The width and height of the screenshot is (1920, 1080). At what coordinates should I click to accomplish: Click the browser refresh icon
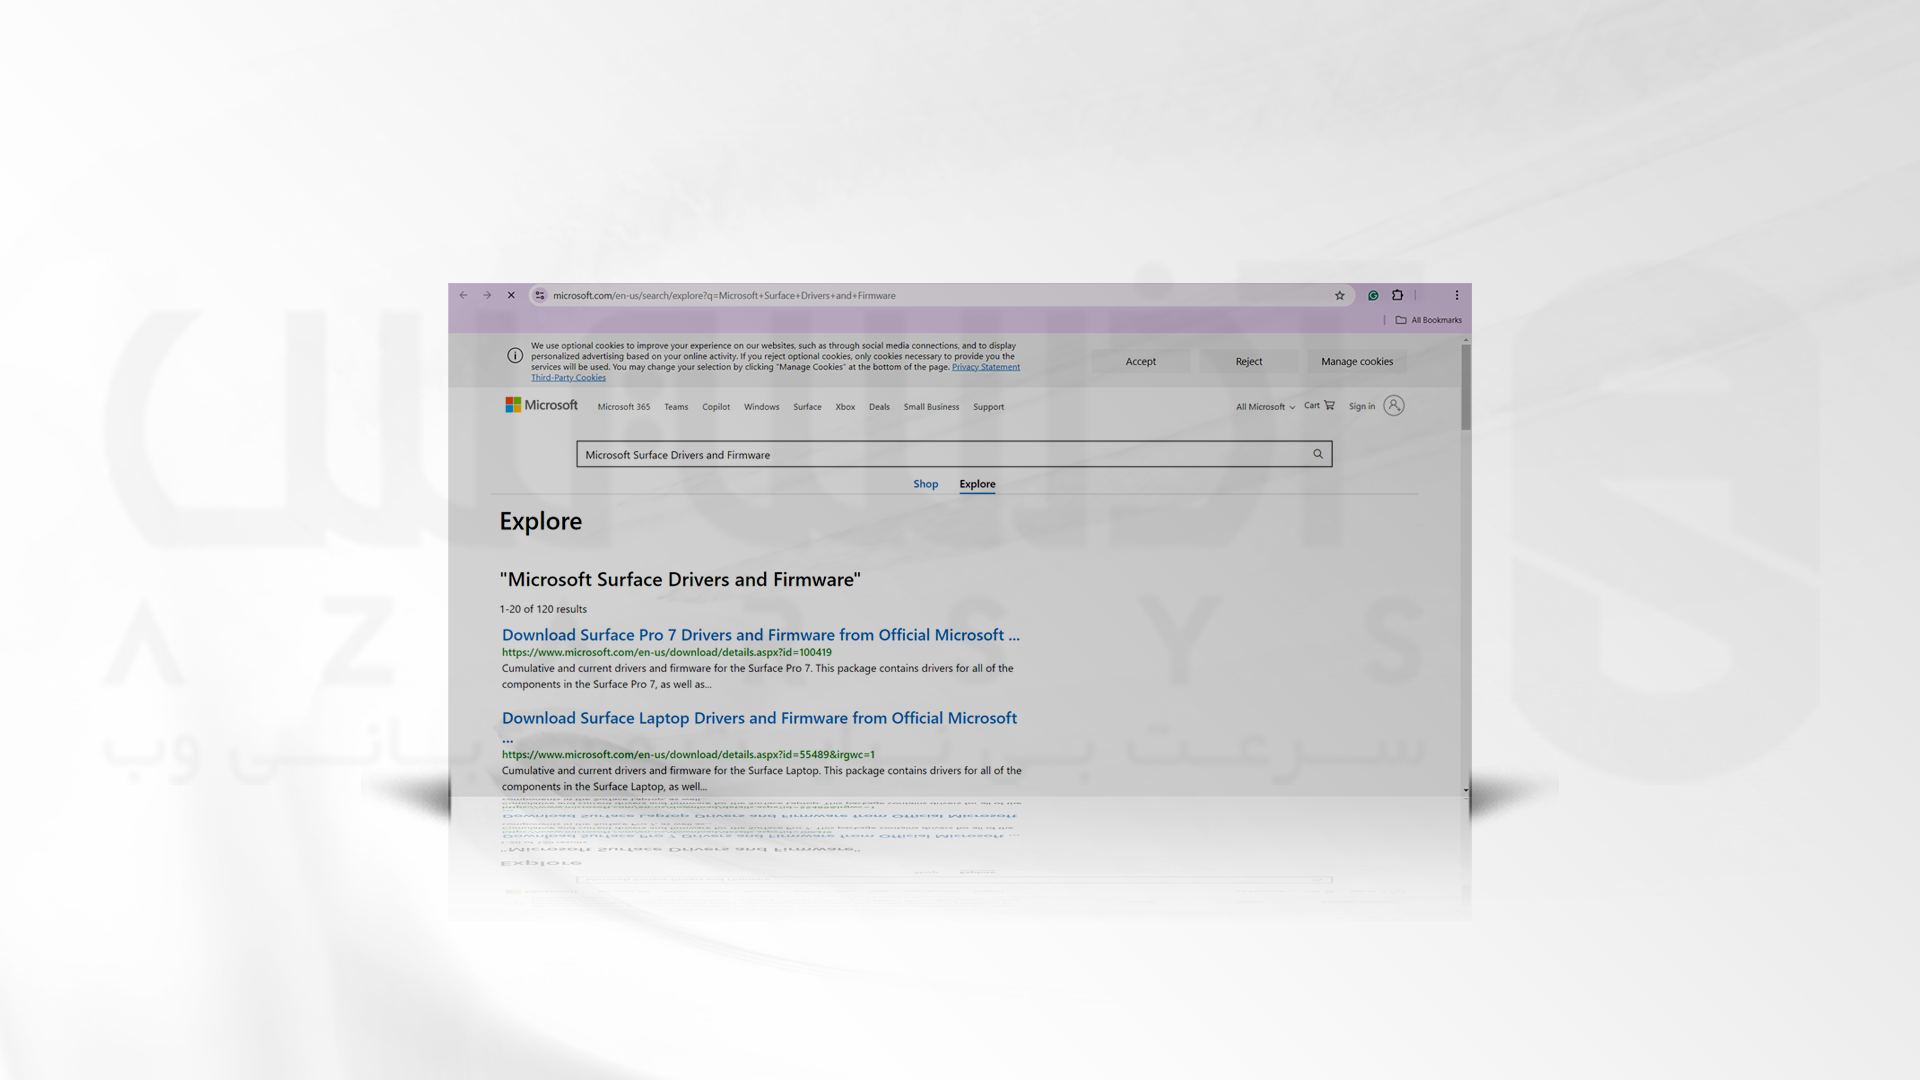(x=510, y=294)
